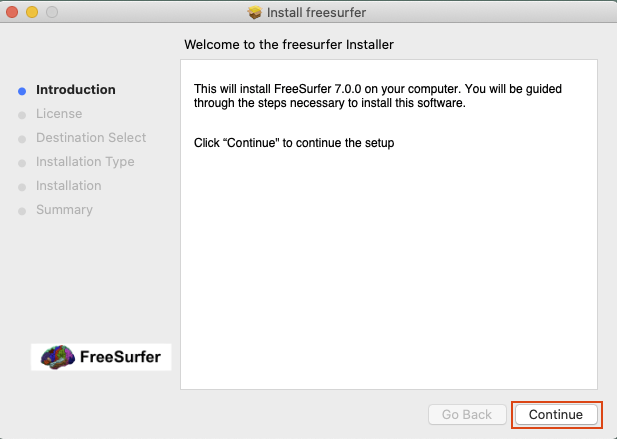Click the grey bullet beside License
This screenshot has width=617, height=439.
22,114
